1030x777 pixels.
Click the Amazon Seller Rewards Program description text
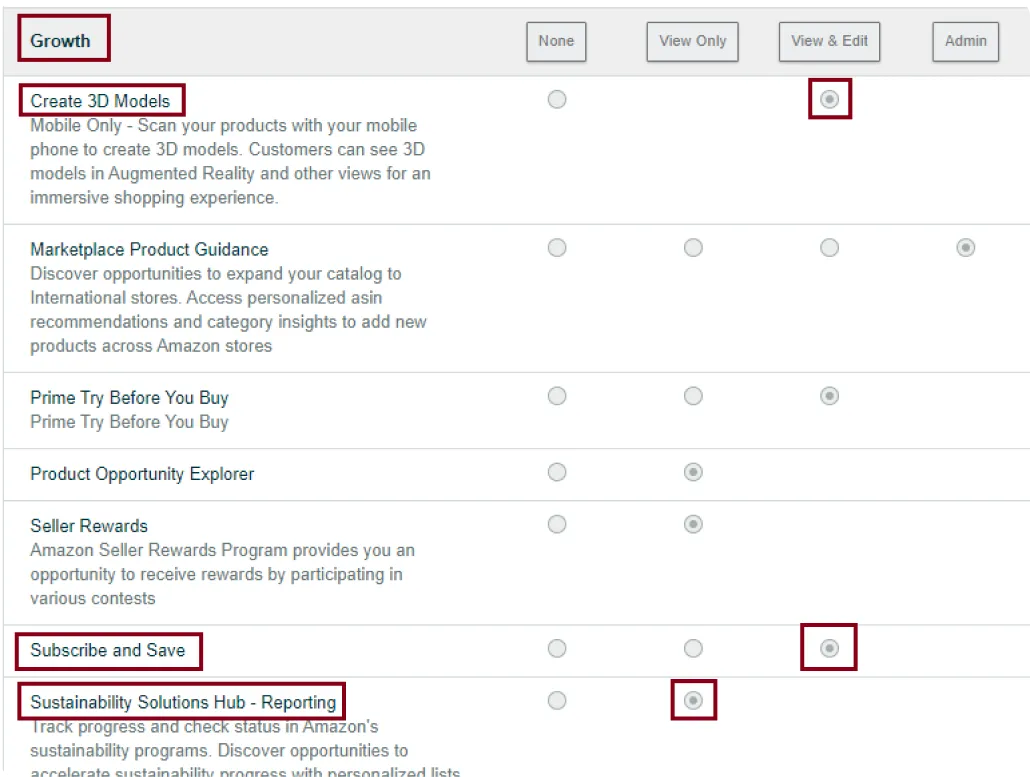click(222, 574)
